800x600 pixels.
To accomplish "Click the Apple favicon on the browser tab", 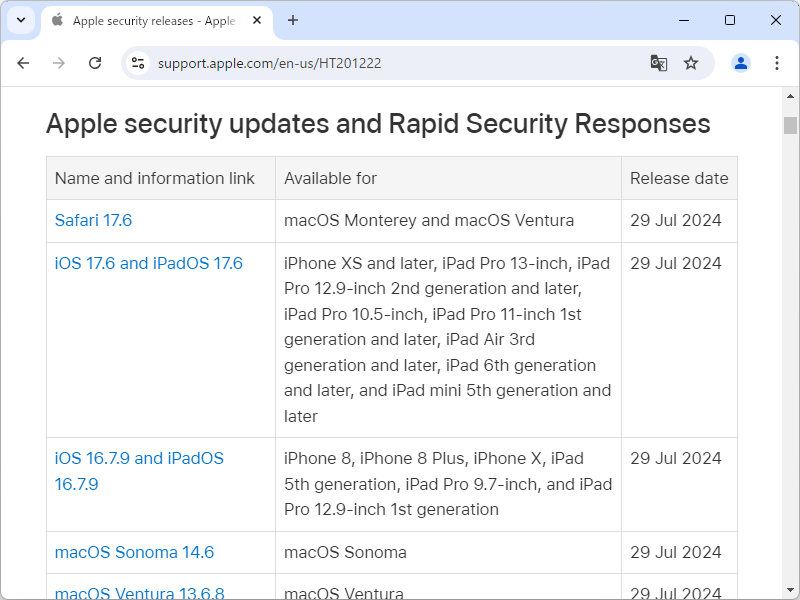I will tap(56, 20).
